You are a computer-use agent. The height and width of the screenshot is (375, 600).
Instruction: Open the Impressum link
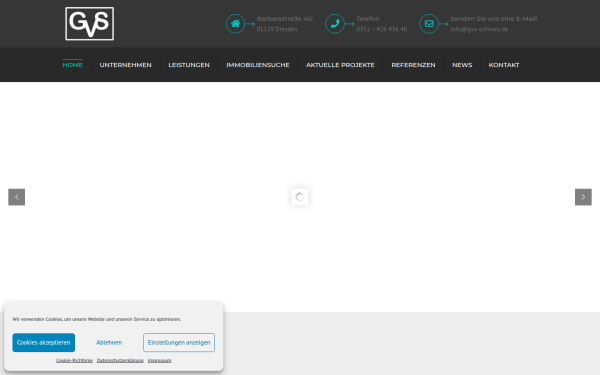click(x=160, y=360)
